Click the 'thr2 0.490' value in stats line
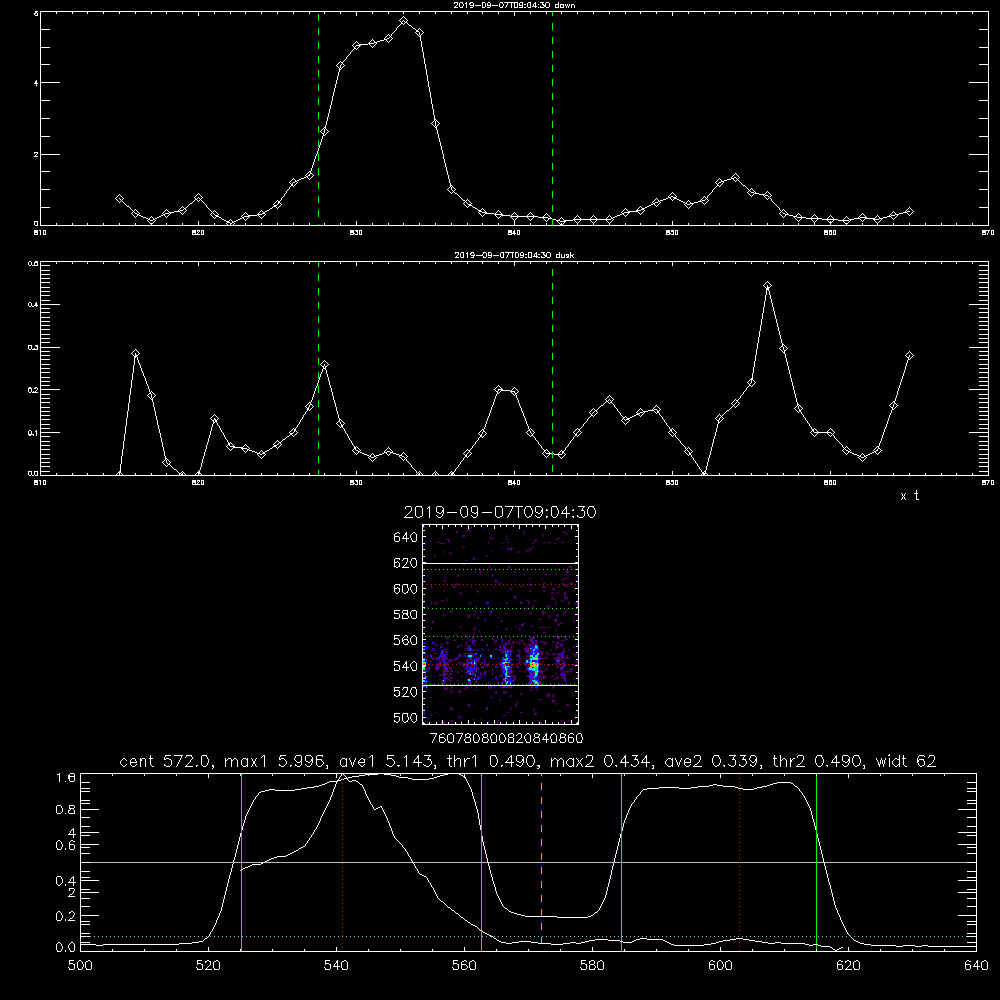Image resolution: width=1000 pixels, height=1000 pixels. tap(818, 761)
